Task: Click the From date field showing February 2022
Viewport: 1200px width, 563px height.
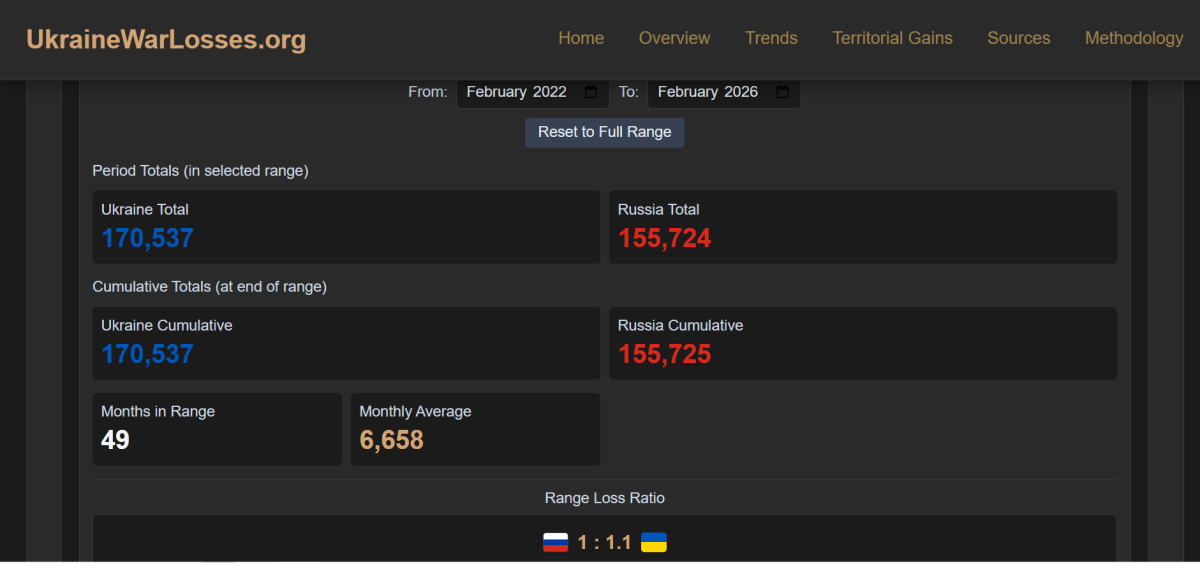Action: click(x=517, y=92)
